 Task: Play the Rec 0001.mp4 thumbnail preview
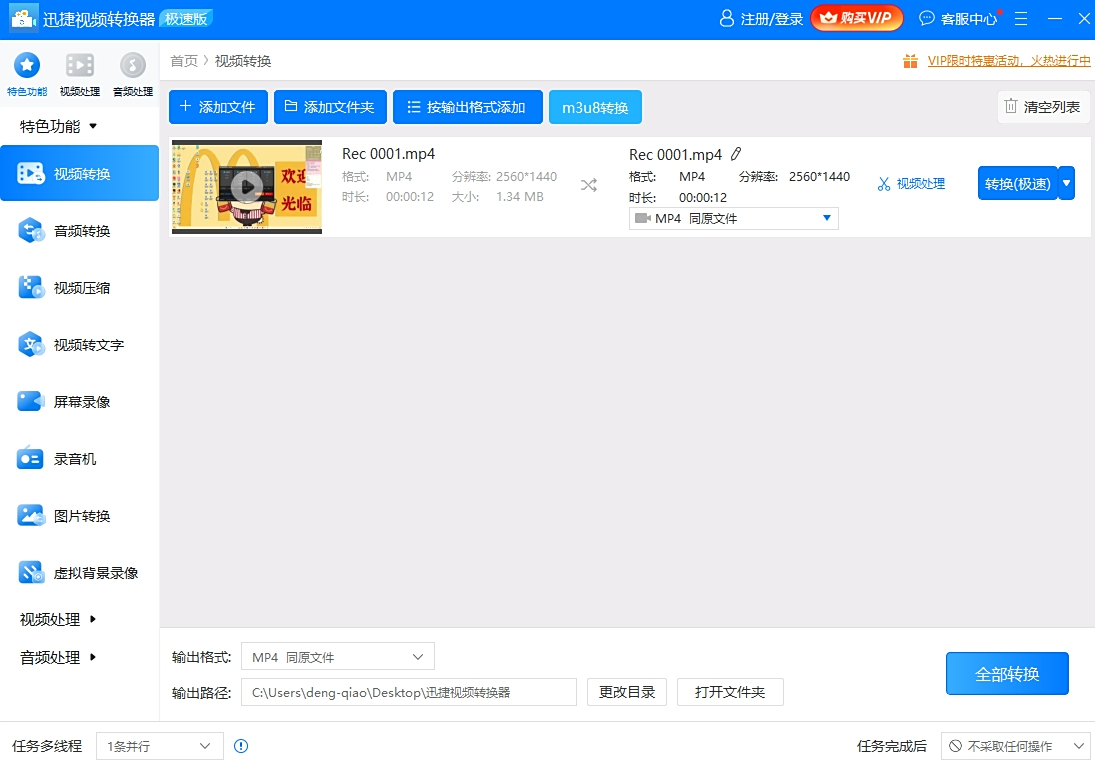tap(247, 186)
